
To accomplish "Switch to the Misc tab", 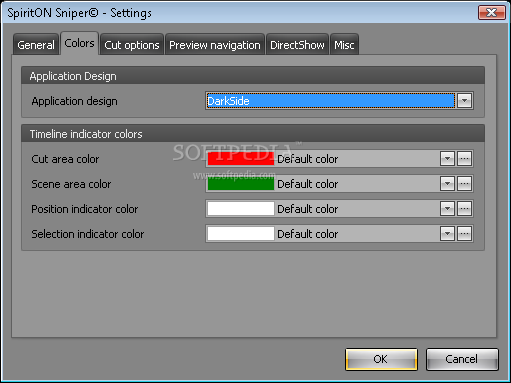I will (x=344, y=45).
